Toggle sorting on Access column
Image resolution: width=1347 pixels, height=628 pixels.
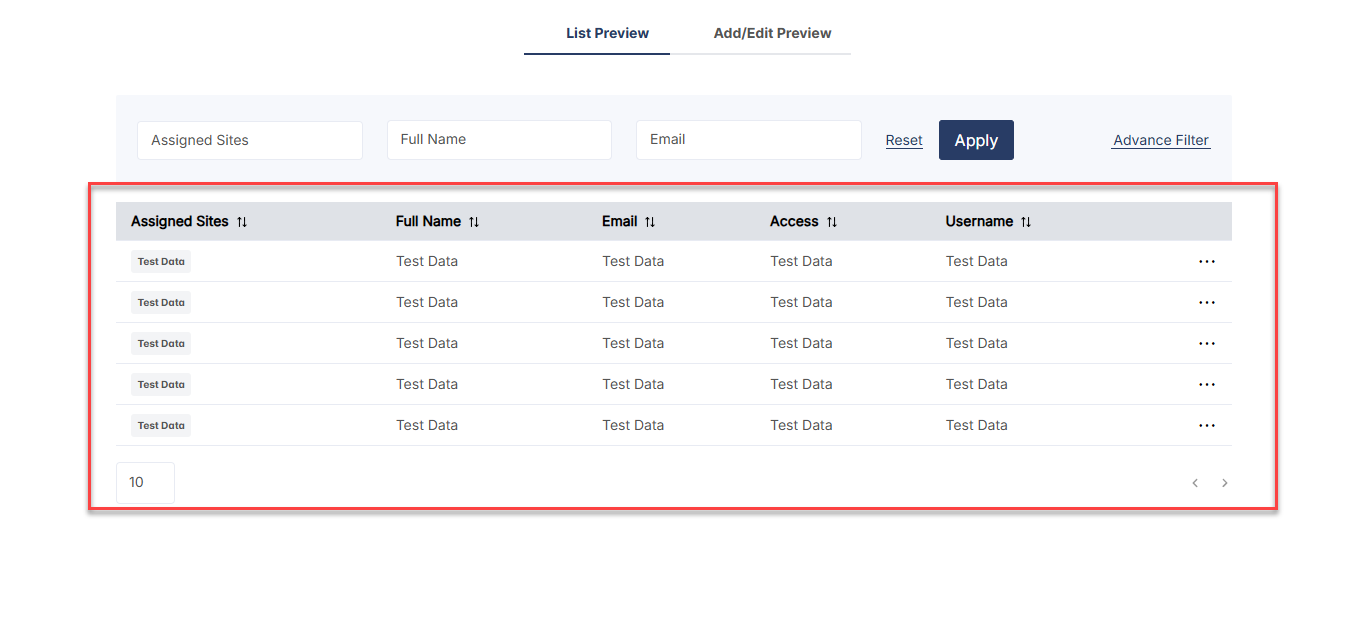(832, 222)
